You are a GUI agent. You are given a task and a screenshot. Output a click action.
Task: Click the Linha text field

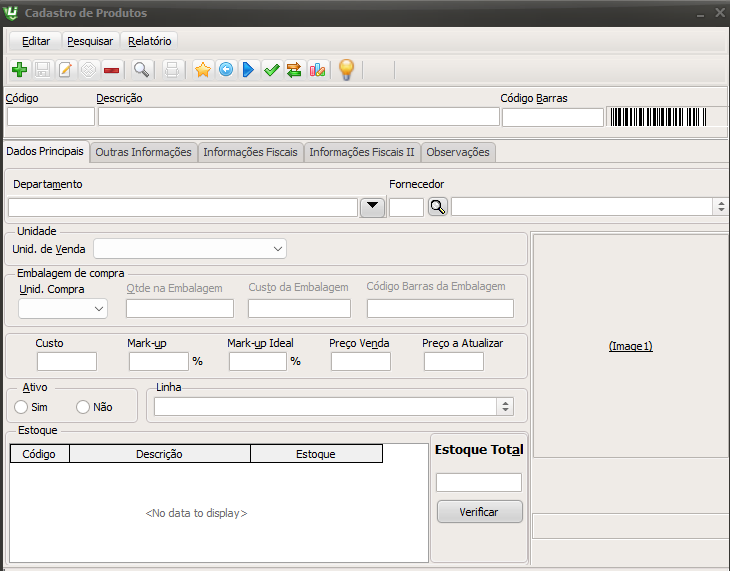[325, 407]
